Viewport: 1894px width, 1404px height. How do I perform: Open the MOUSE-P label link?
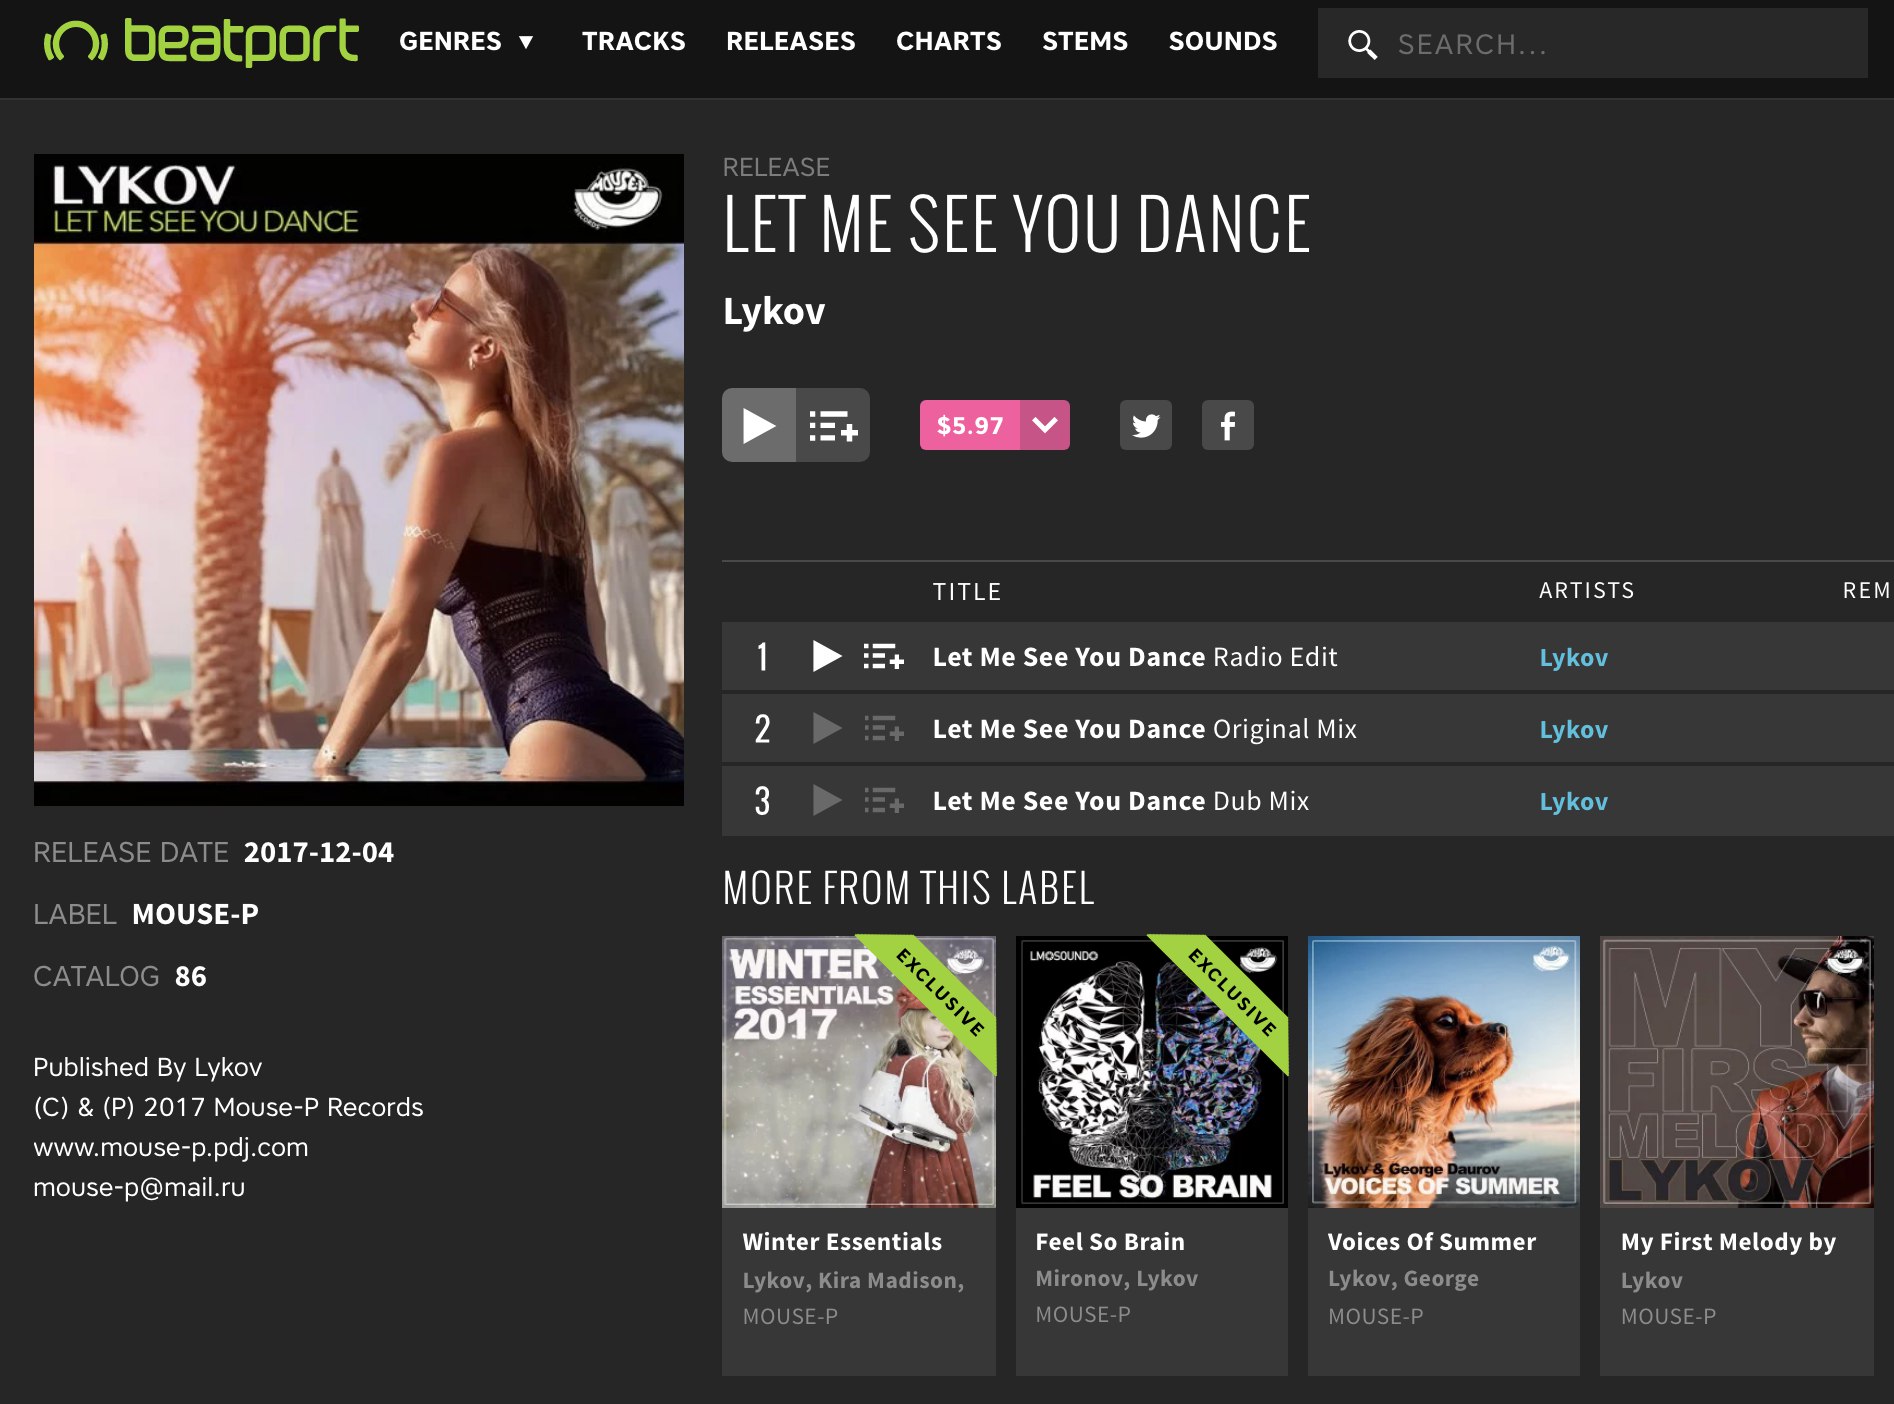point(195,914)
